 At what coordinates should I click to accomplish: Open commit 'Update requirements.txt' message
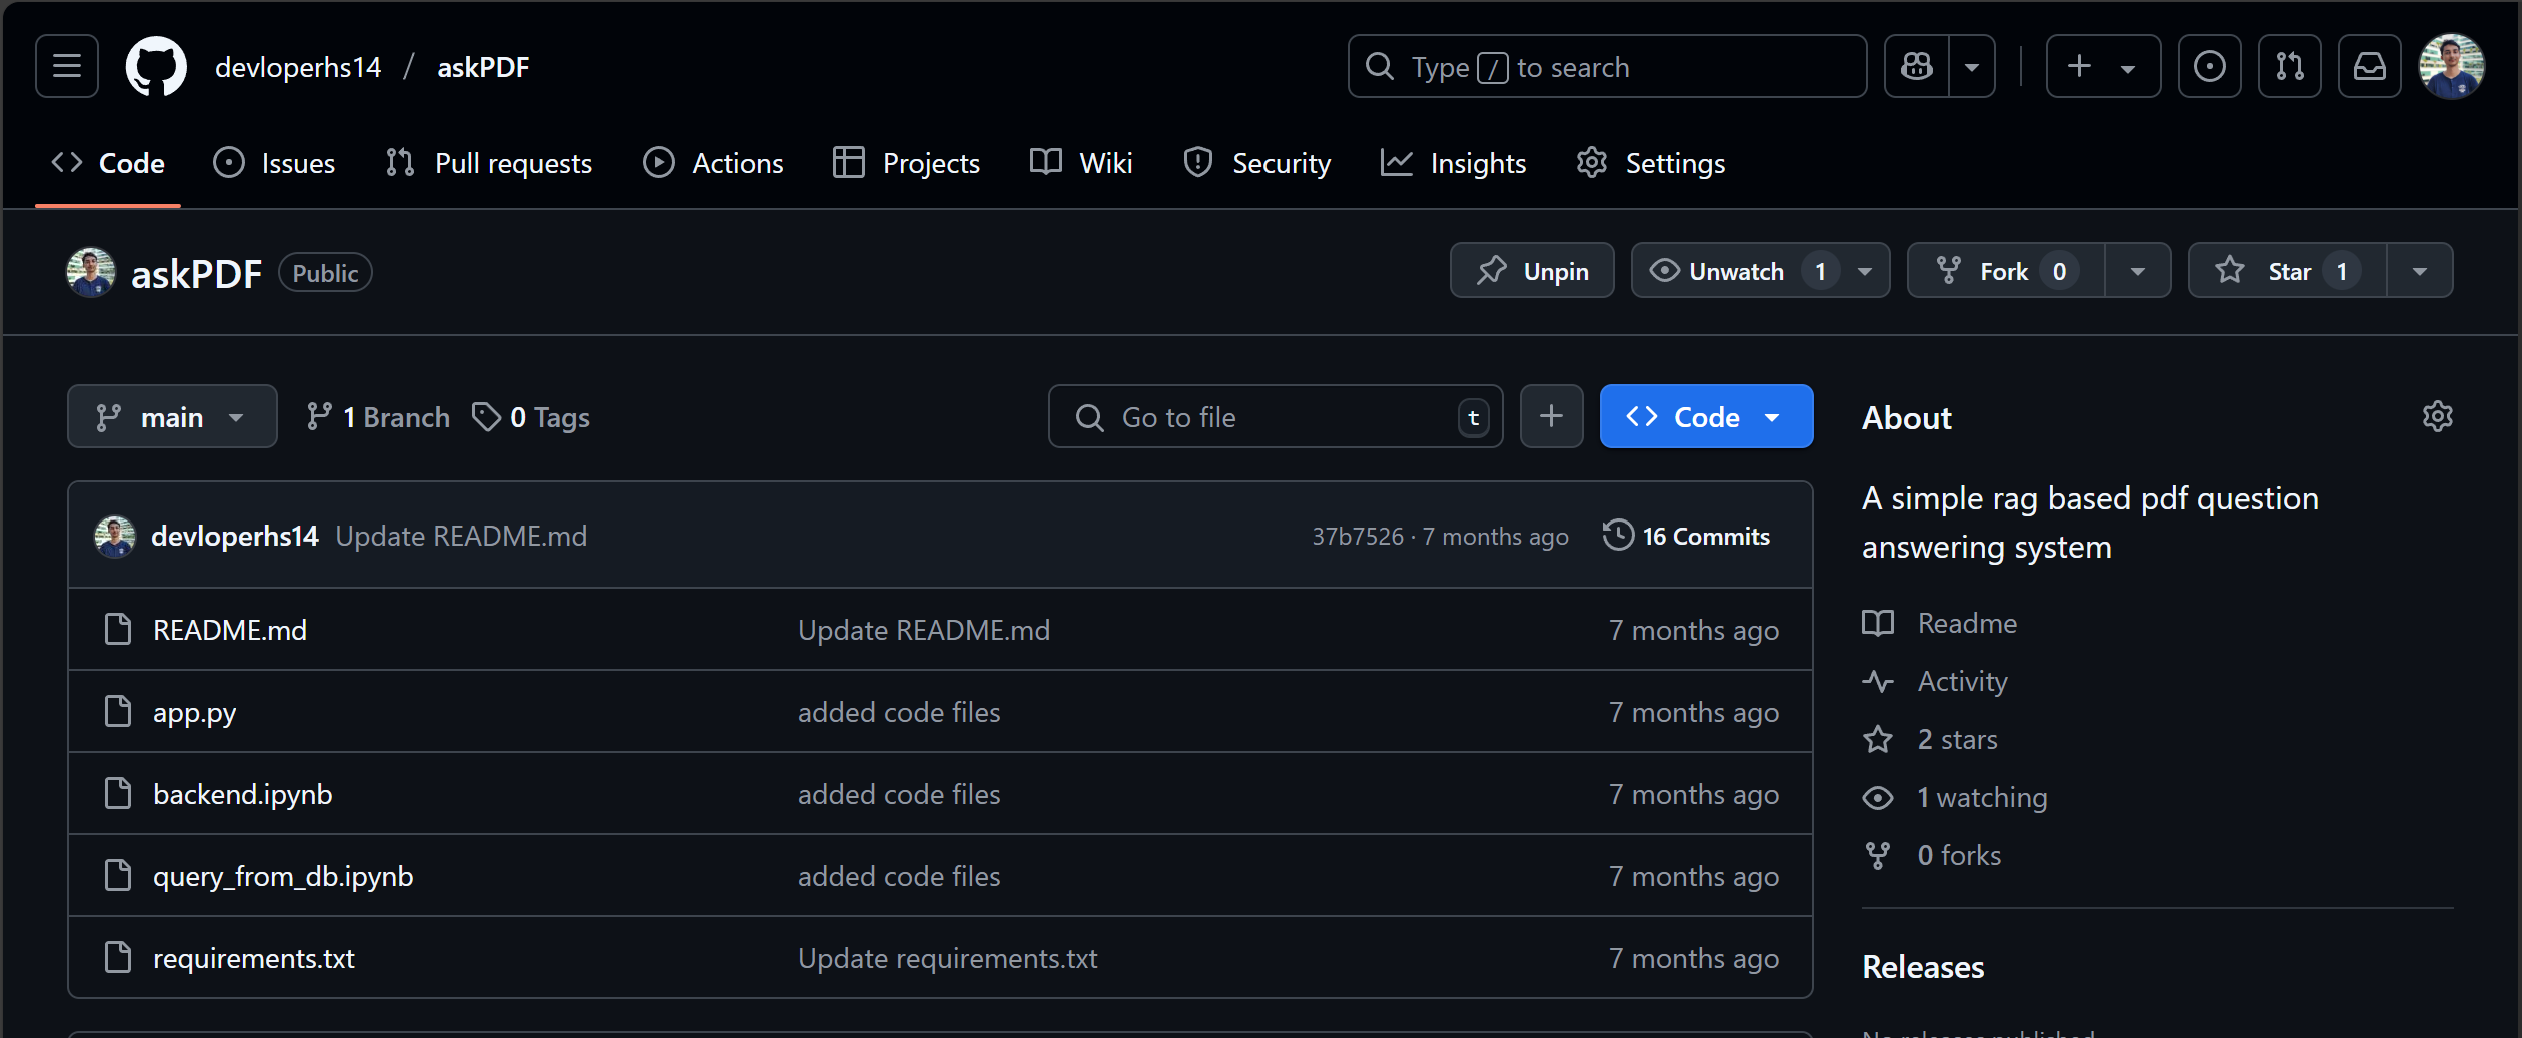point(948,958)
